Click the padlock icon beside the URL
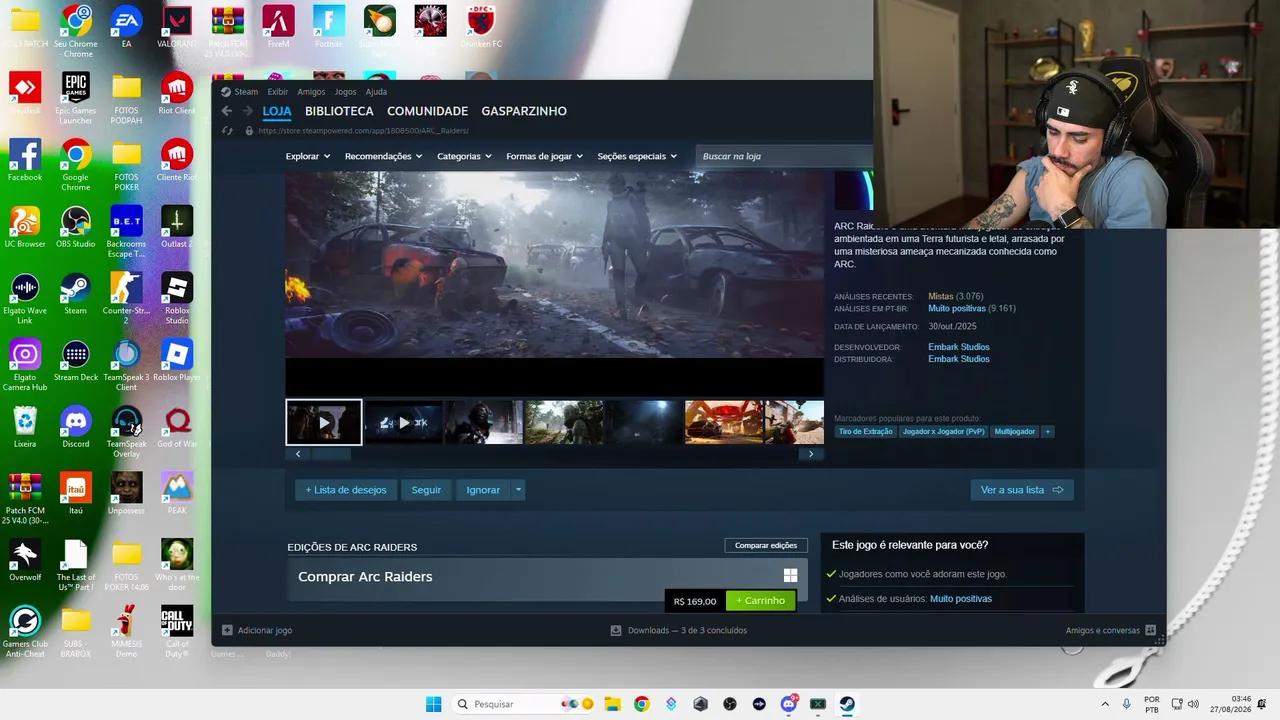The image size is (1280, 720). click(x=249, y=131)
